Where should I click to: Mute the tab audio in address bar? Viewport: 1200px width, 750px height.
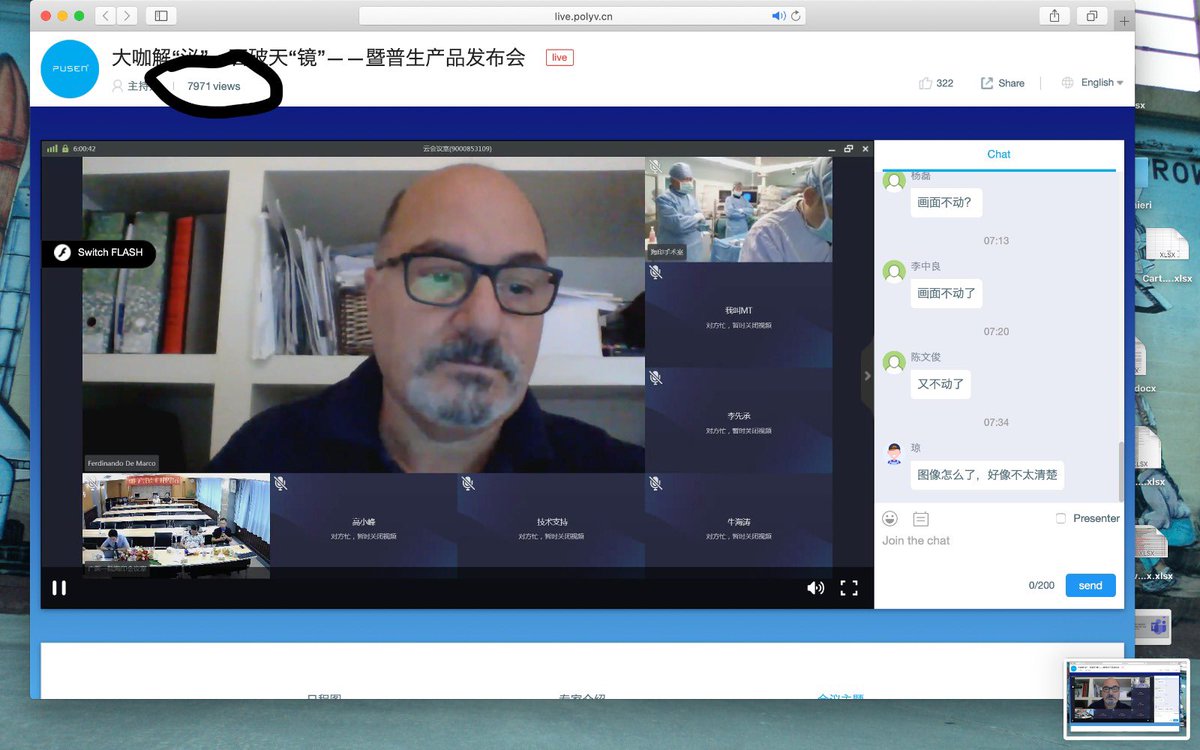tap(779, 16)
